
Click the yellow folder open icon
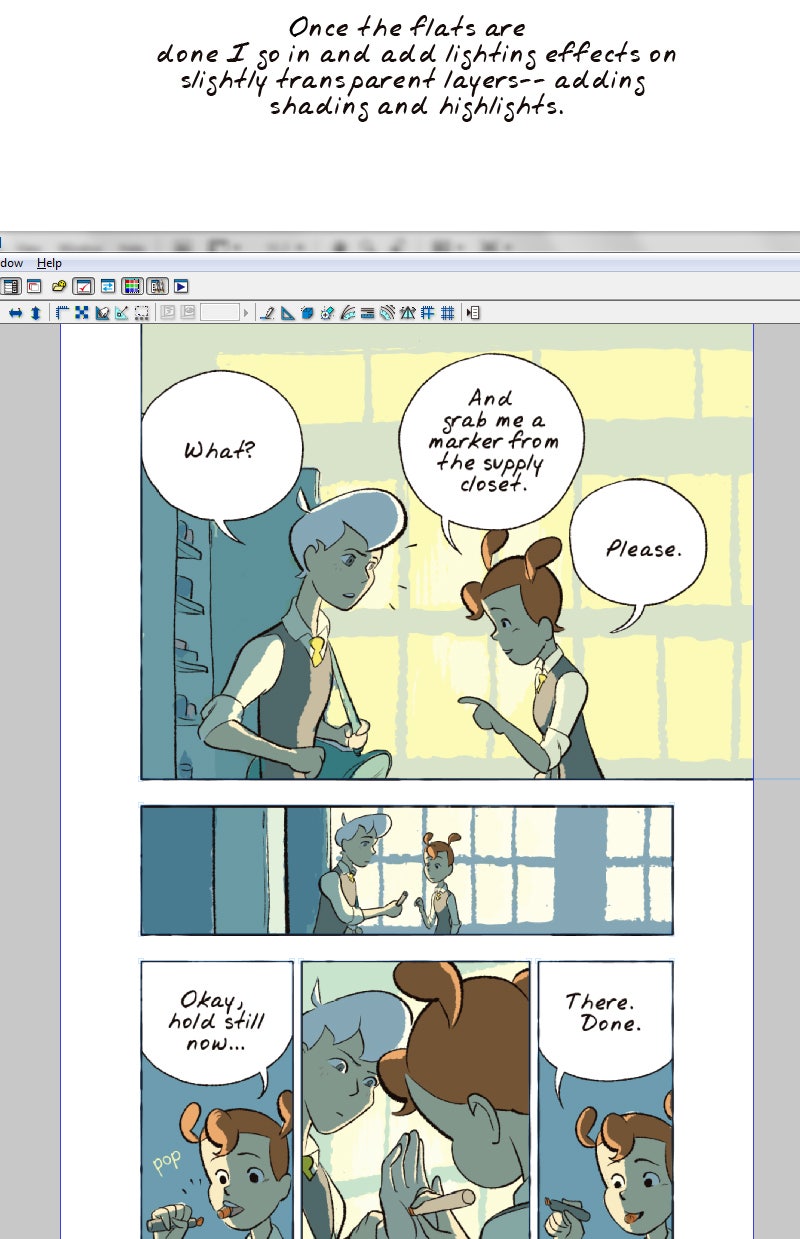(59, 286)
